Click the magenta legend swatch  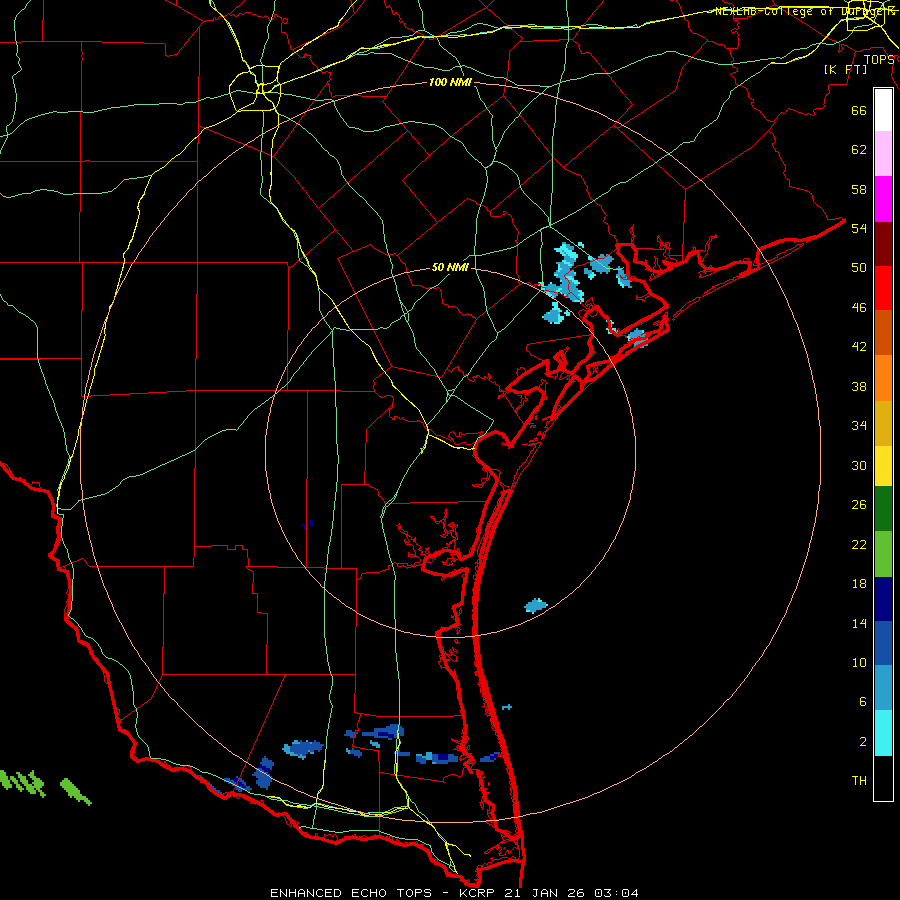pyautogui.click(x=883, y=199)
